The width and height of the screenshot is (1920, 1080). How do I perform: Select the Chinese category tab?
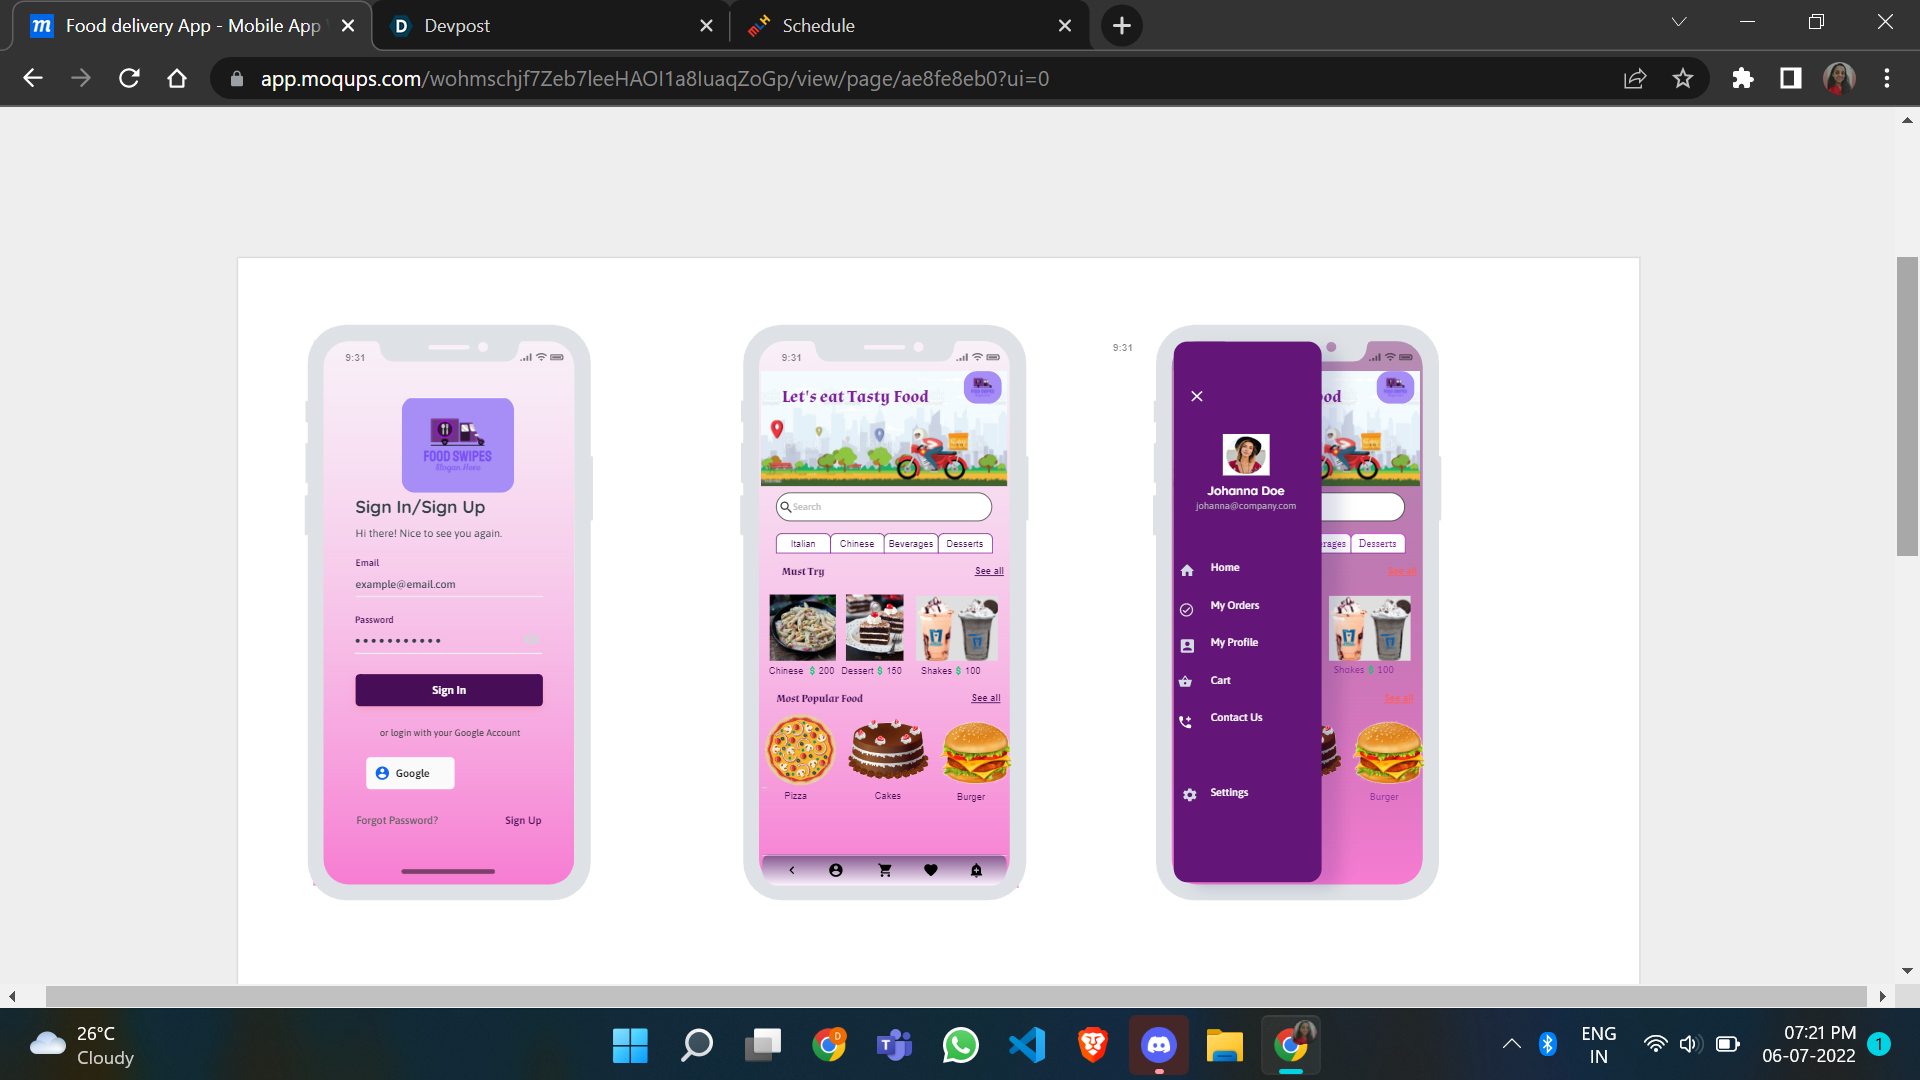[857, 544]
